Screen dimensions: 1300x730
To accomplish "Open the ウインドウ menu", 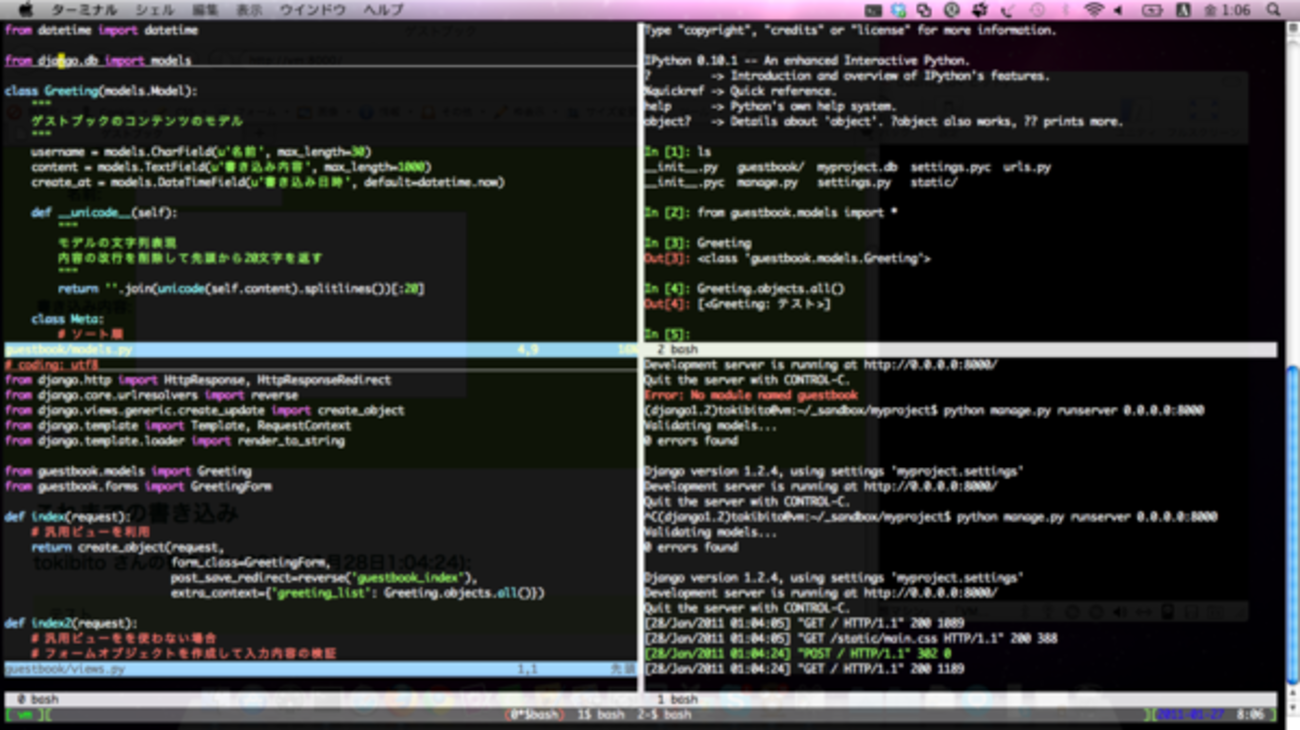I will click(x=312, y=10).
